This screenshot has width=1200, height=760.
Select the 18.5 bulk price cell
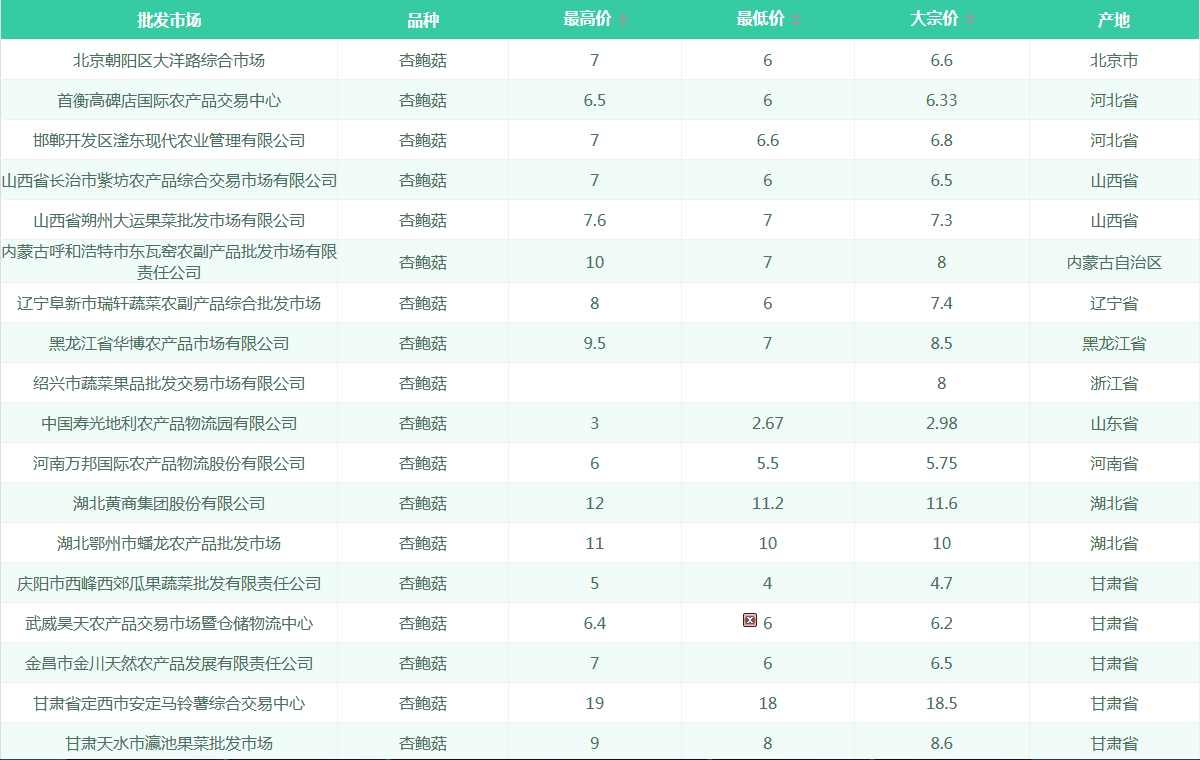(x=941, y=703)
